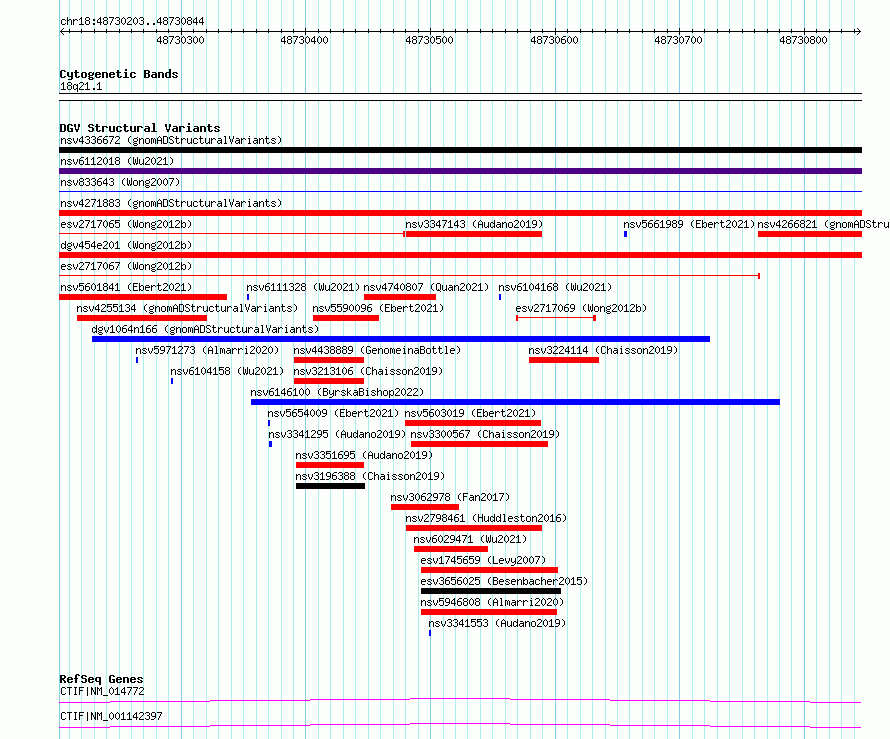Click the DGV Structural Variants track title
The image size is (890, 739).
tap(140, 128)
